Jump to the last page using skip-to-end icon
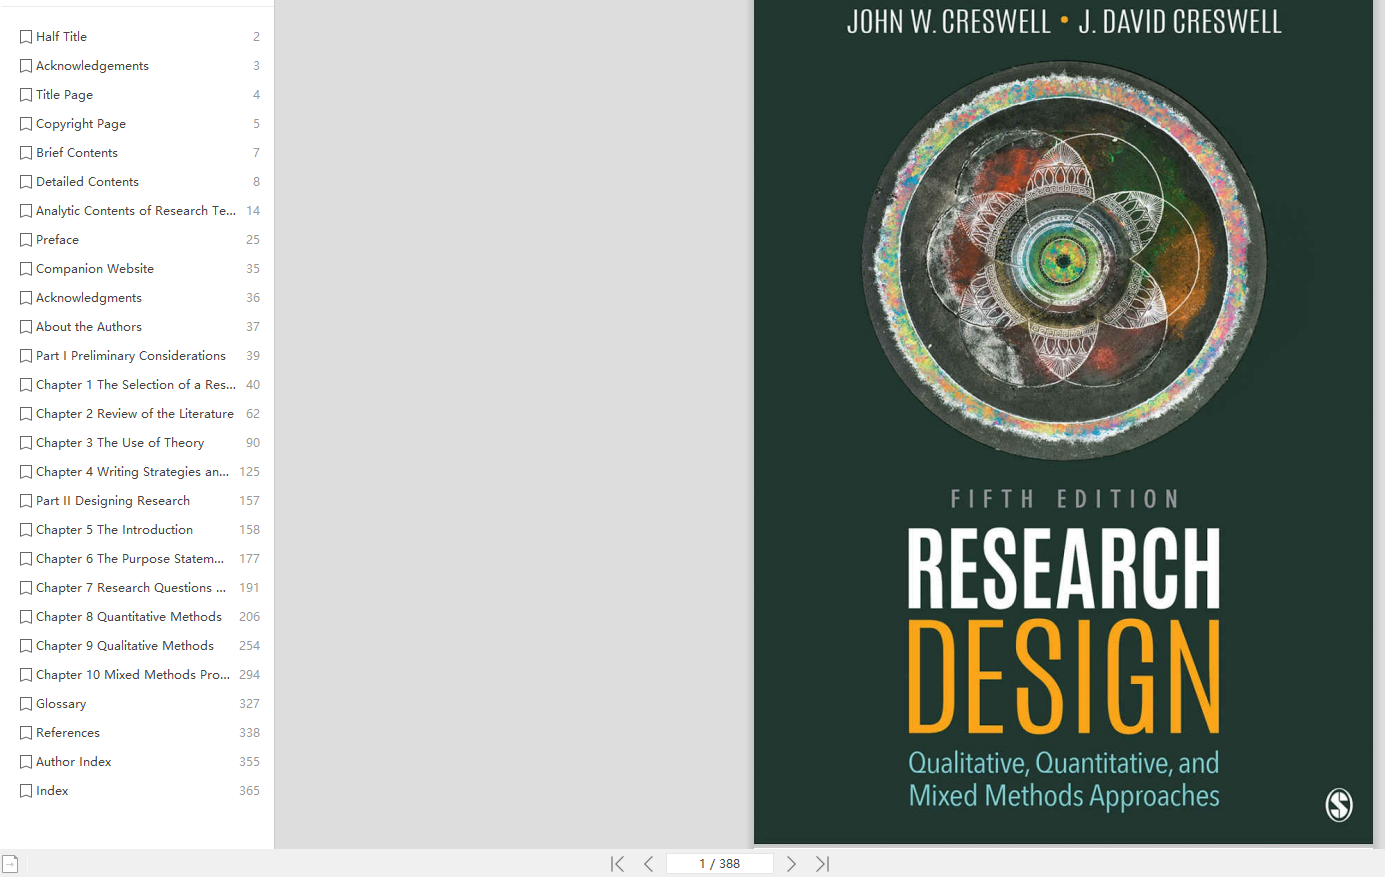The height and width of the screenshot is (877, 1385). tap(822, 863)
